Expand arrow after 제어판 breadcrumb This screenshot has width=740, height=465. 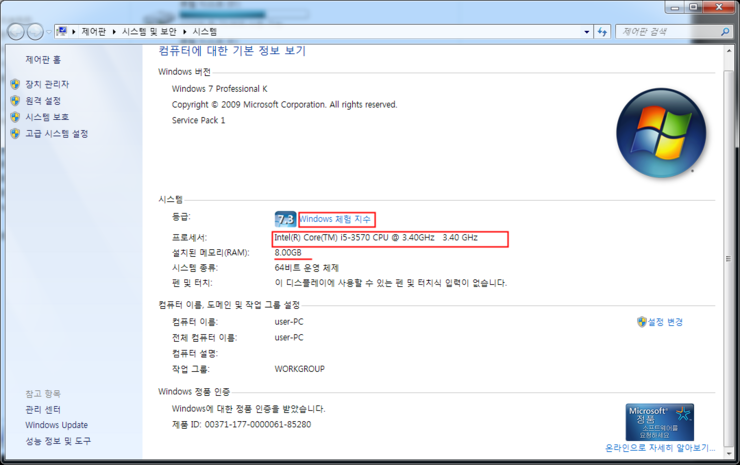pyautogui.click(x=114, y=32)
